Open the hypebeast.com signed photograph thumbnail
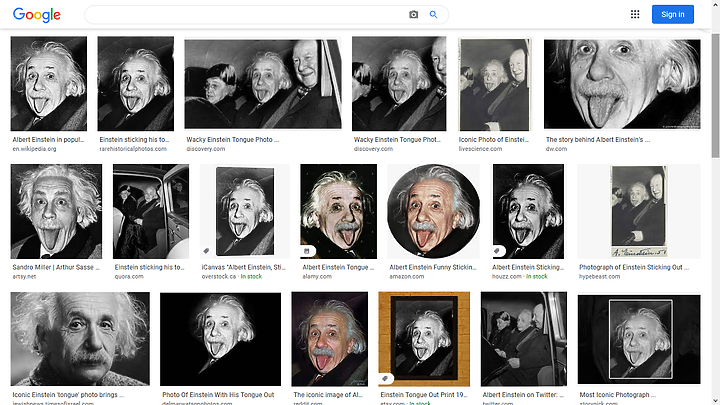Image resolution: width=720 pixels, height=405 pixels. coord(639,211)
